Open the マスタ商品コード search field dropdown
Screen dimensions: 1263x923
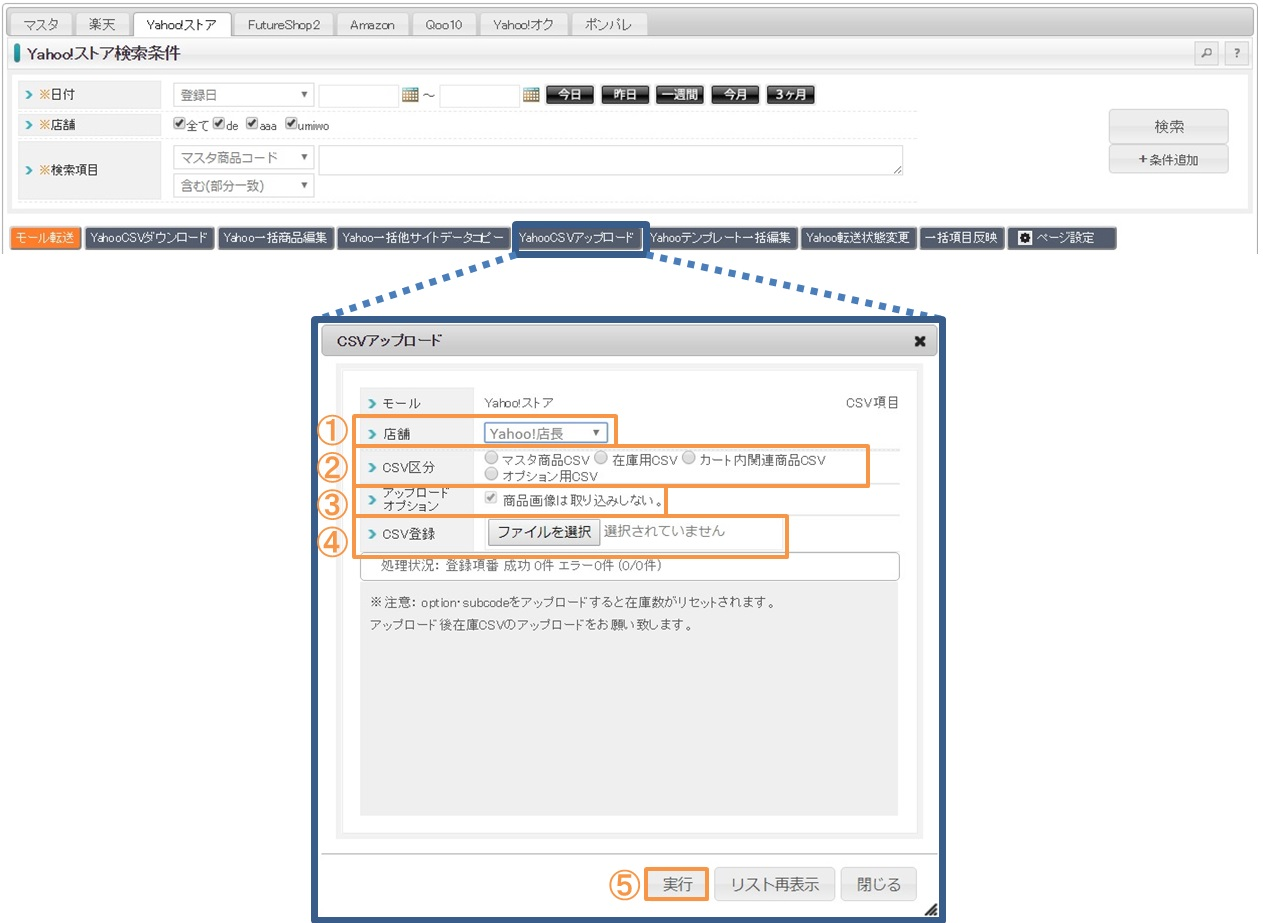click(243, 157)
